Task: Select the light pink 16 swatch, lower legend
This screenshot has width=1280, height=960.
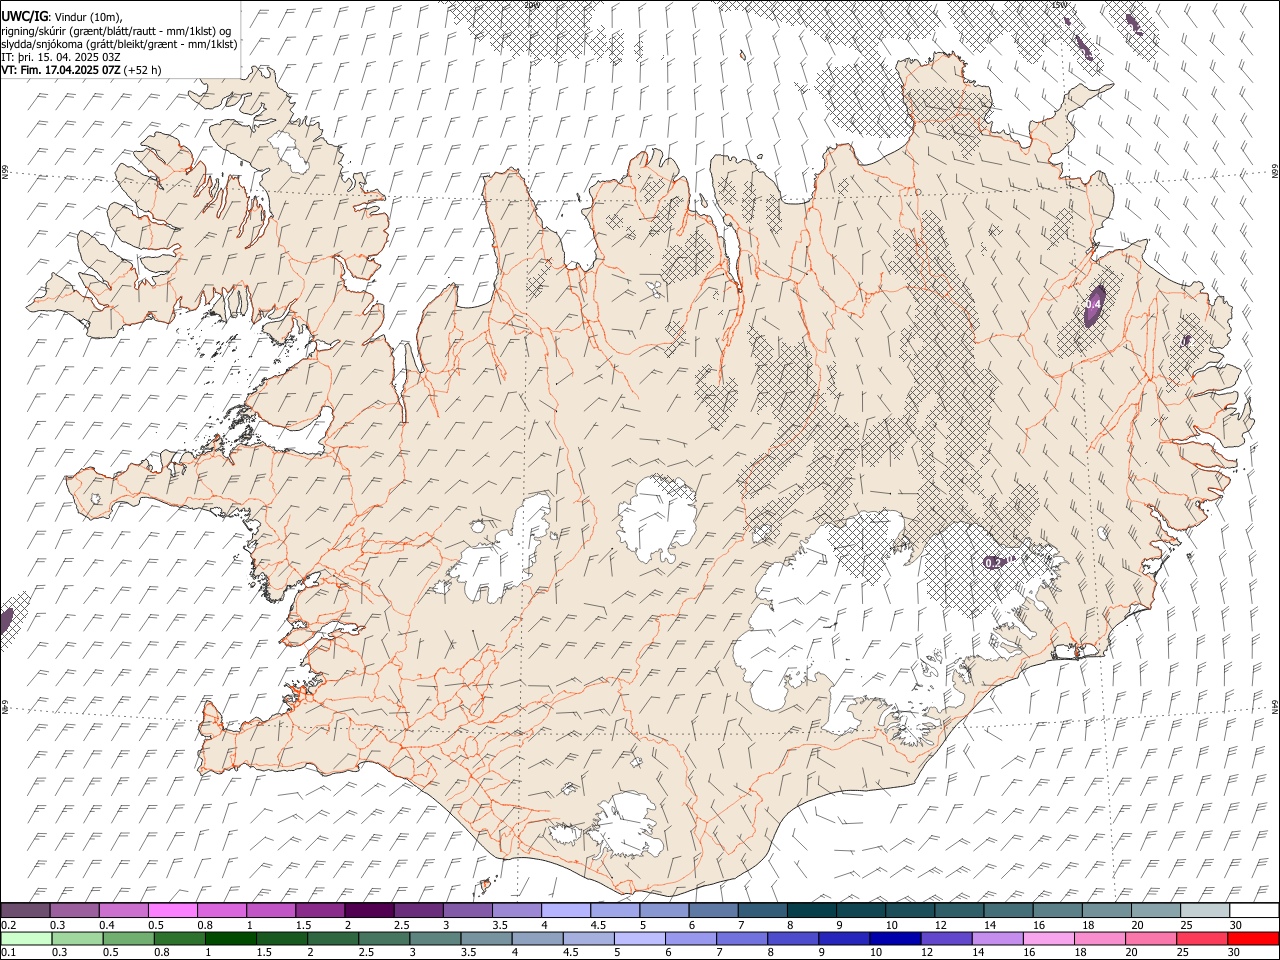Action: point(1050,939)
